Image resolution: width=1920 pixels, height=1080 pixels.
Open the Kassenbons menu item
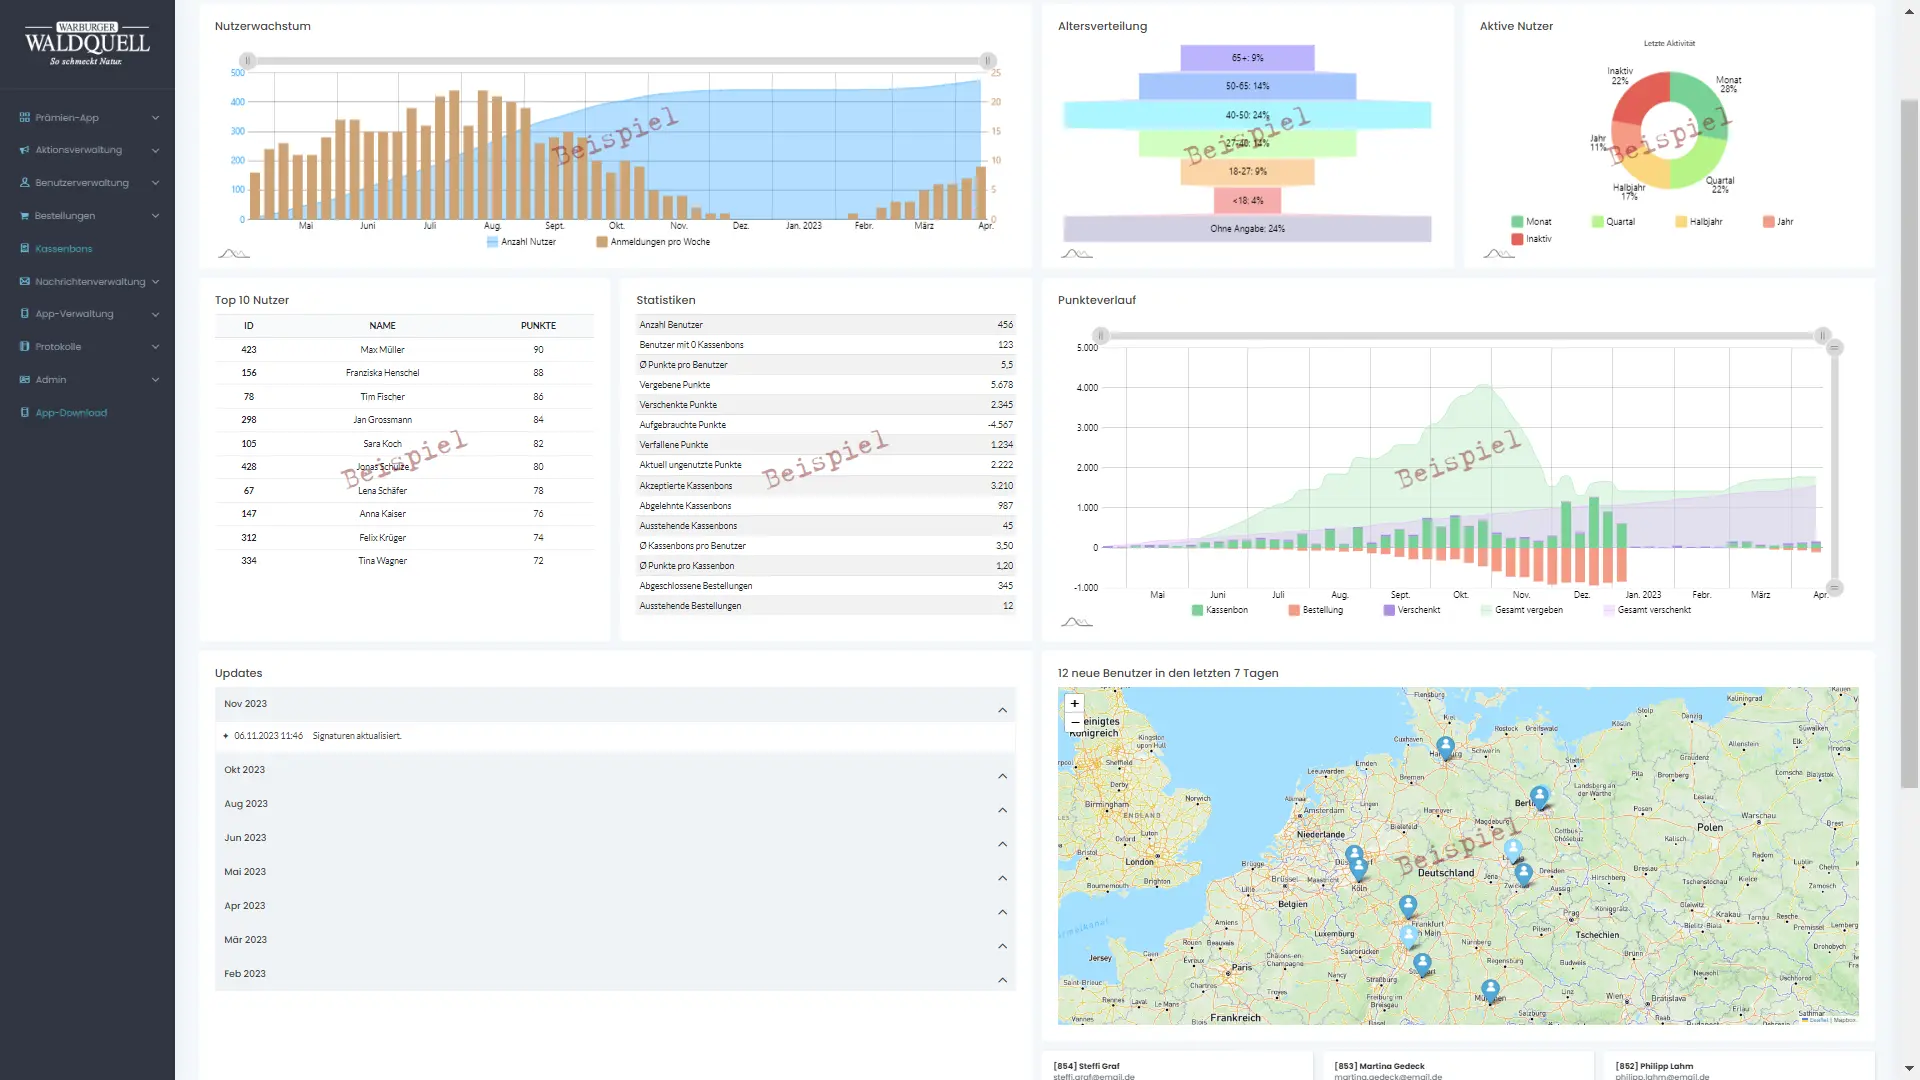tap(63, 249)
